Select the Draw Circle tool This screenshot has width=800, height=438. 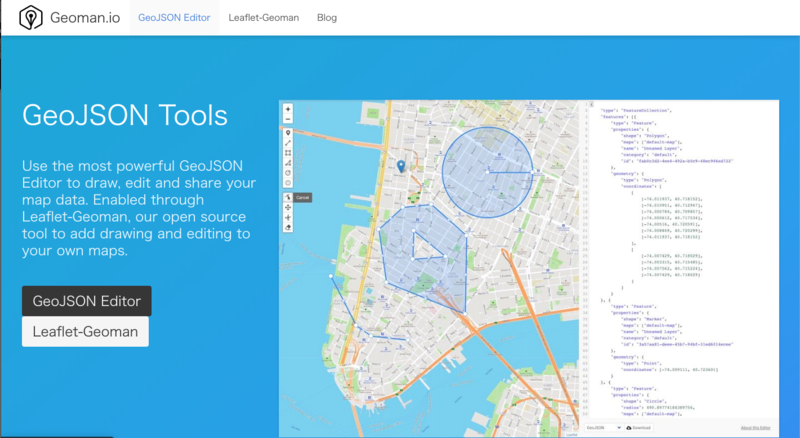(288, 173)
